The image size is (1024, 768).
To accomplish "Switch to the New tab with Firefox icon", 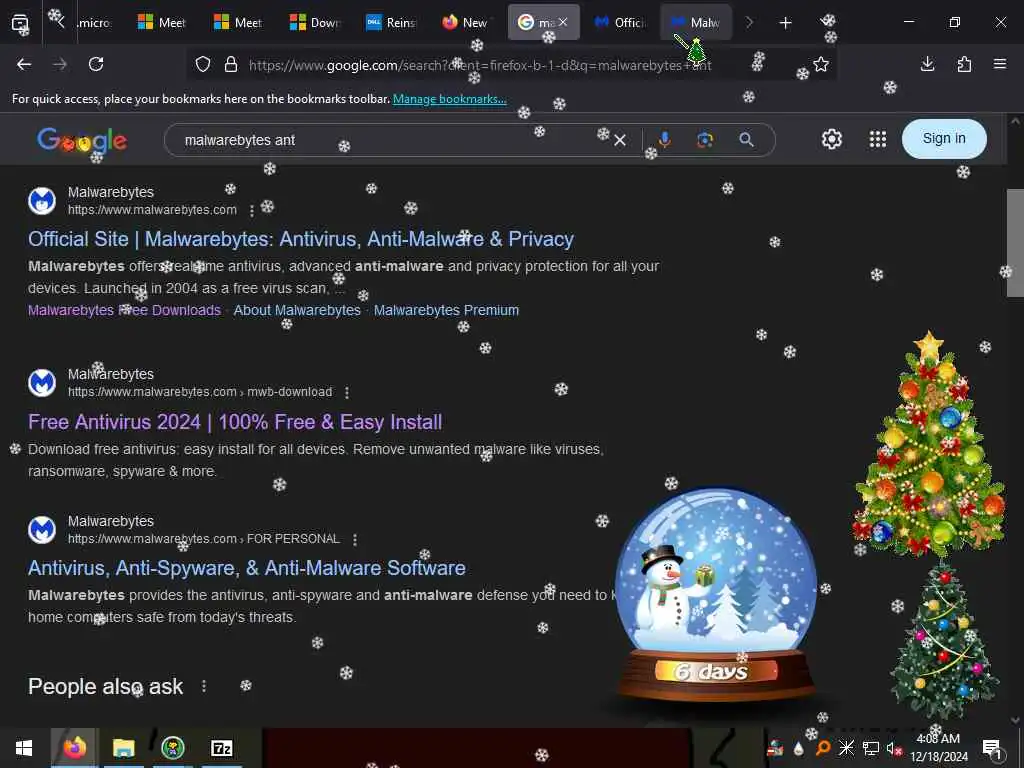I will 465,22.
